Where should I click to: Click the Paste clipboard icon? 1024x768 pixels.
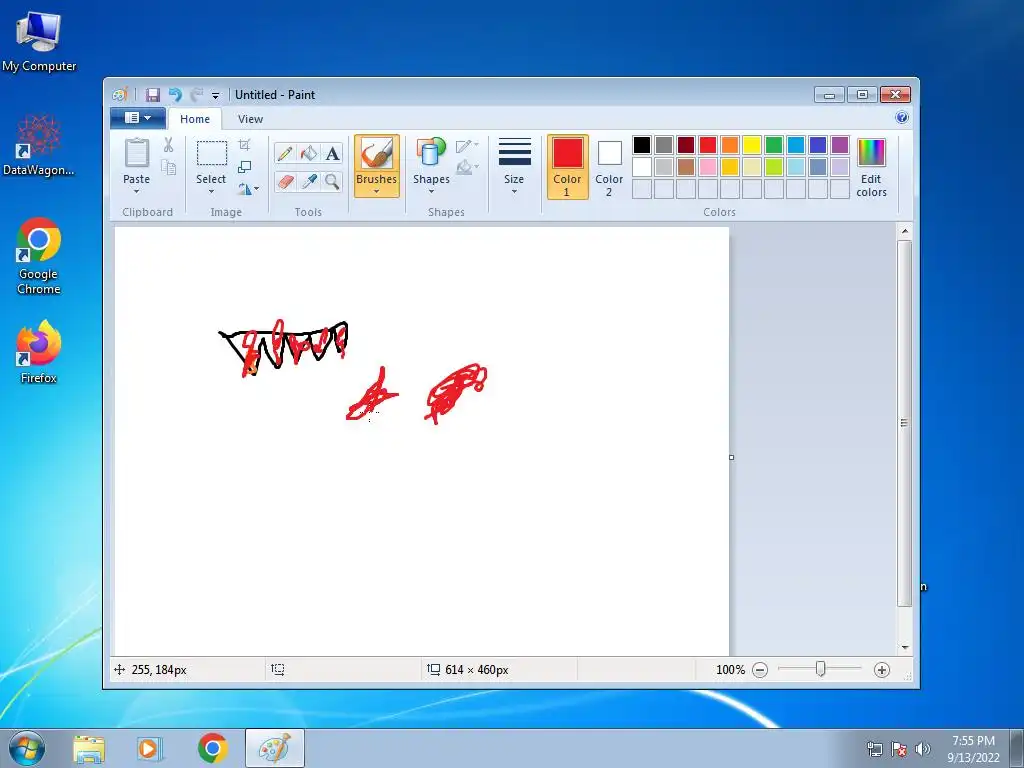click(x=136, y=153)
